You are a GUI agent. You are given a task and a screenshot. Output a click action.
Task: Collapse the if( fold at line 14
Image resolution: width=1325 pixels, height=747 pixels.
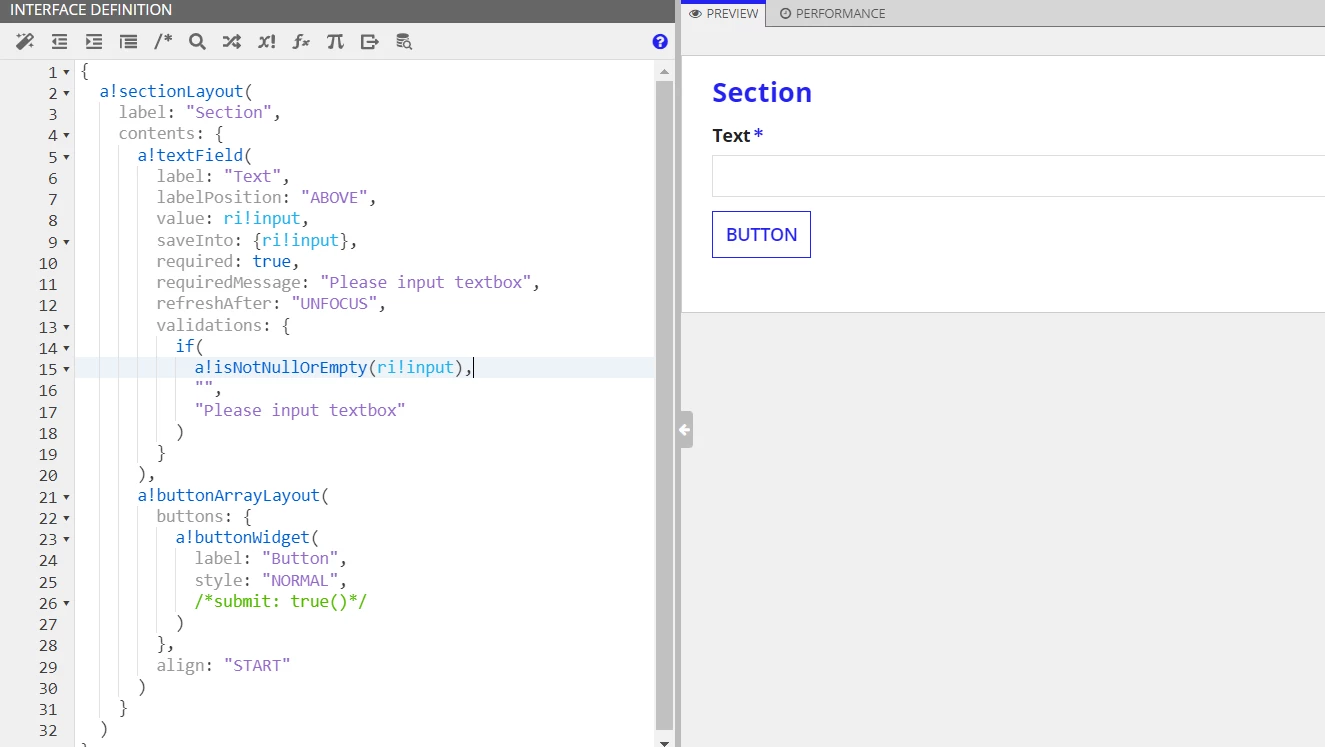67,348
